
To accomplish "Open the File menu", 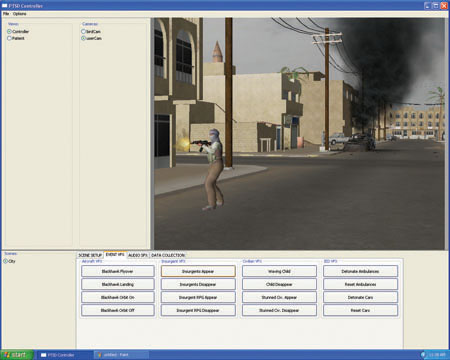I will [6, 14].
